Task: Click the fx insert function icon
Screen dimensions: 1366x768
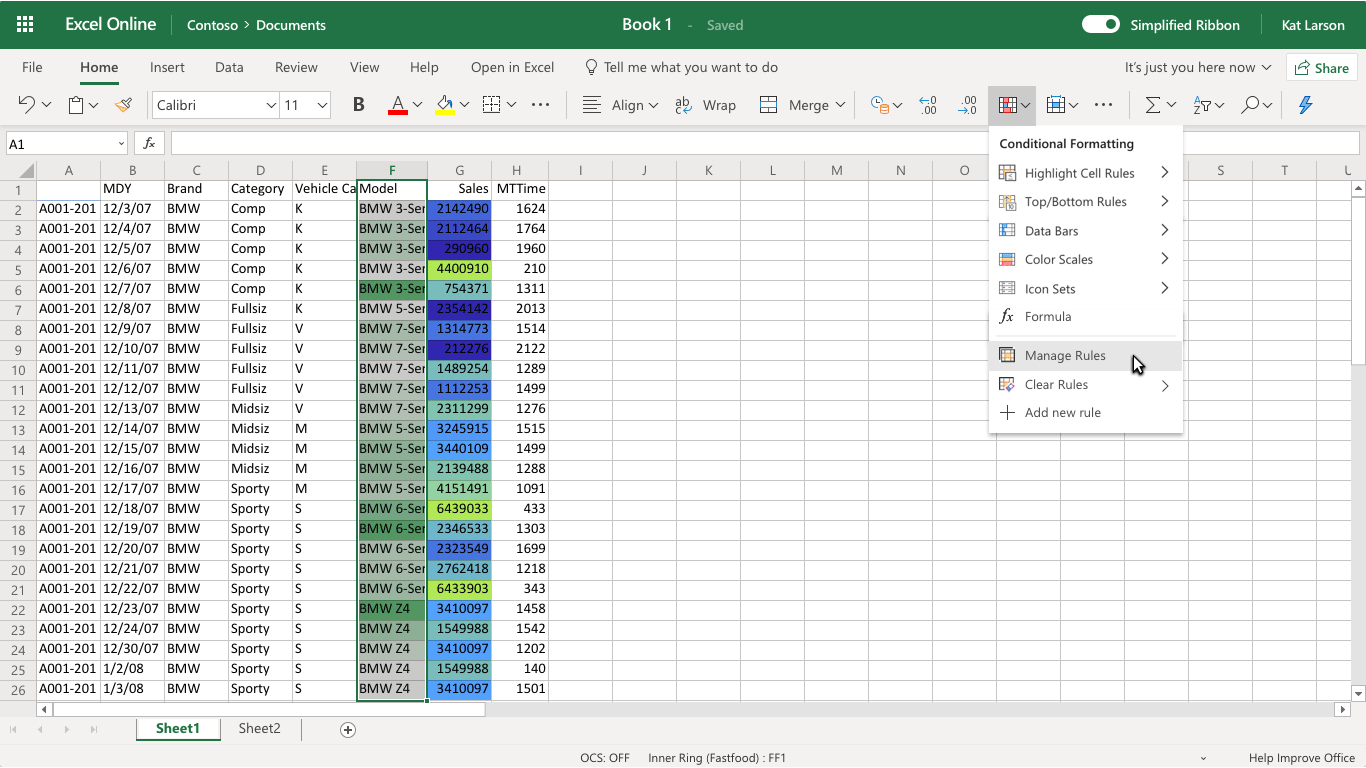Action: (x=149, y=144)
